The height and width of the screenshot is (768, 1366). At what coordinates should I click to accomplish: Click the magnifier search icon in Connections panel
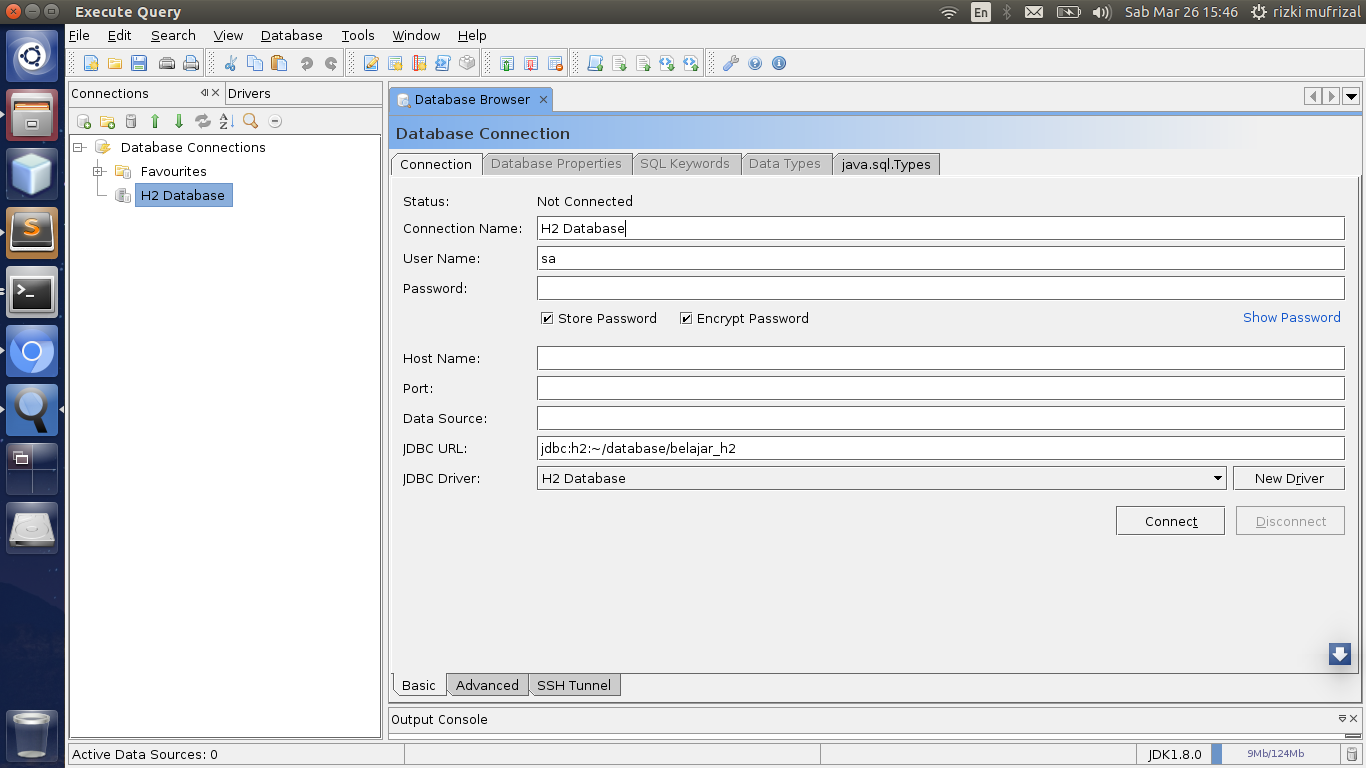[250, 121]
